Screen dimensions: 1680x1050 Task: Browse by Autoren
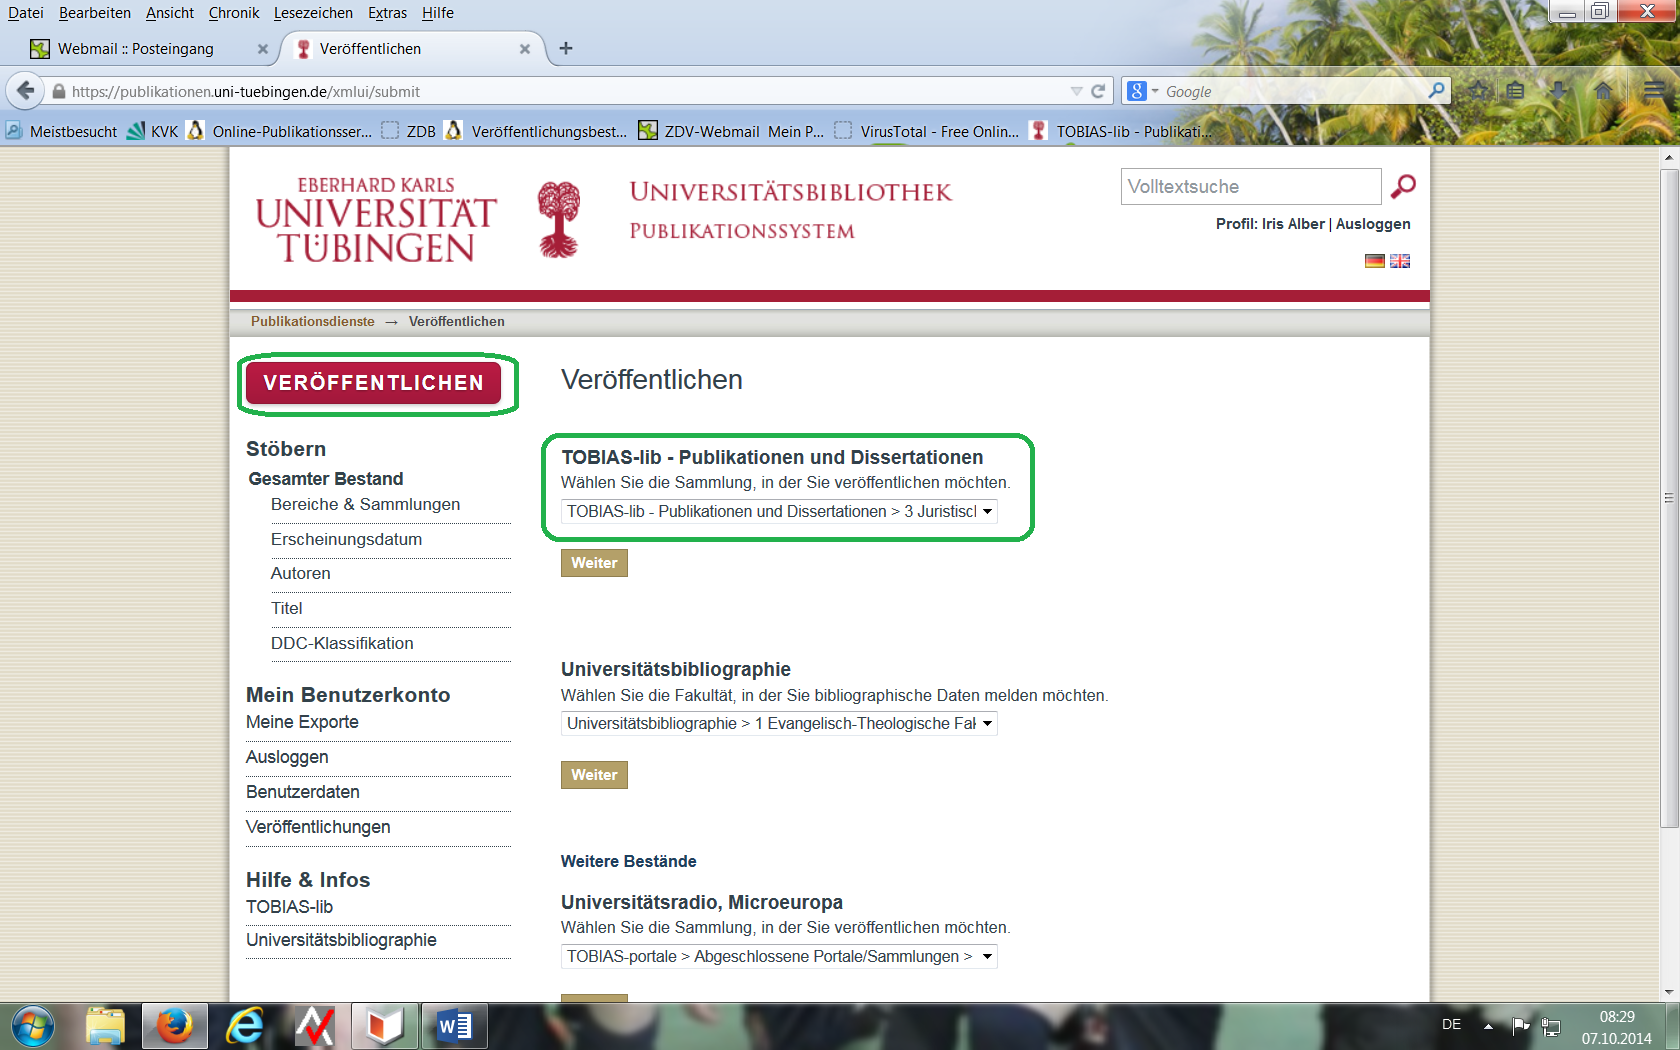[300, 573]
